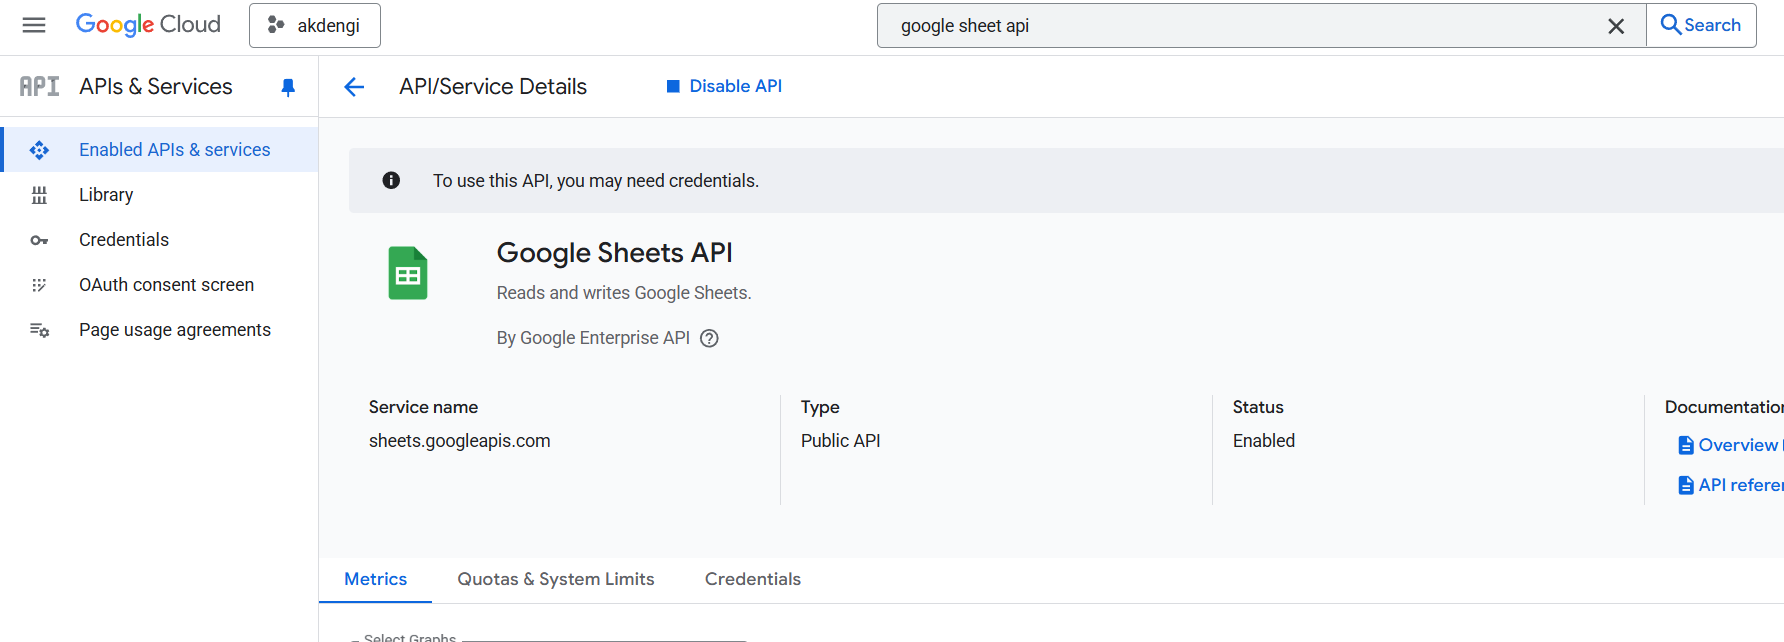Switch to the Credentials tab

click(753, 579)
